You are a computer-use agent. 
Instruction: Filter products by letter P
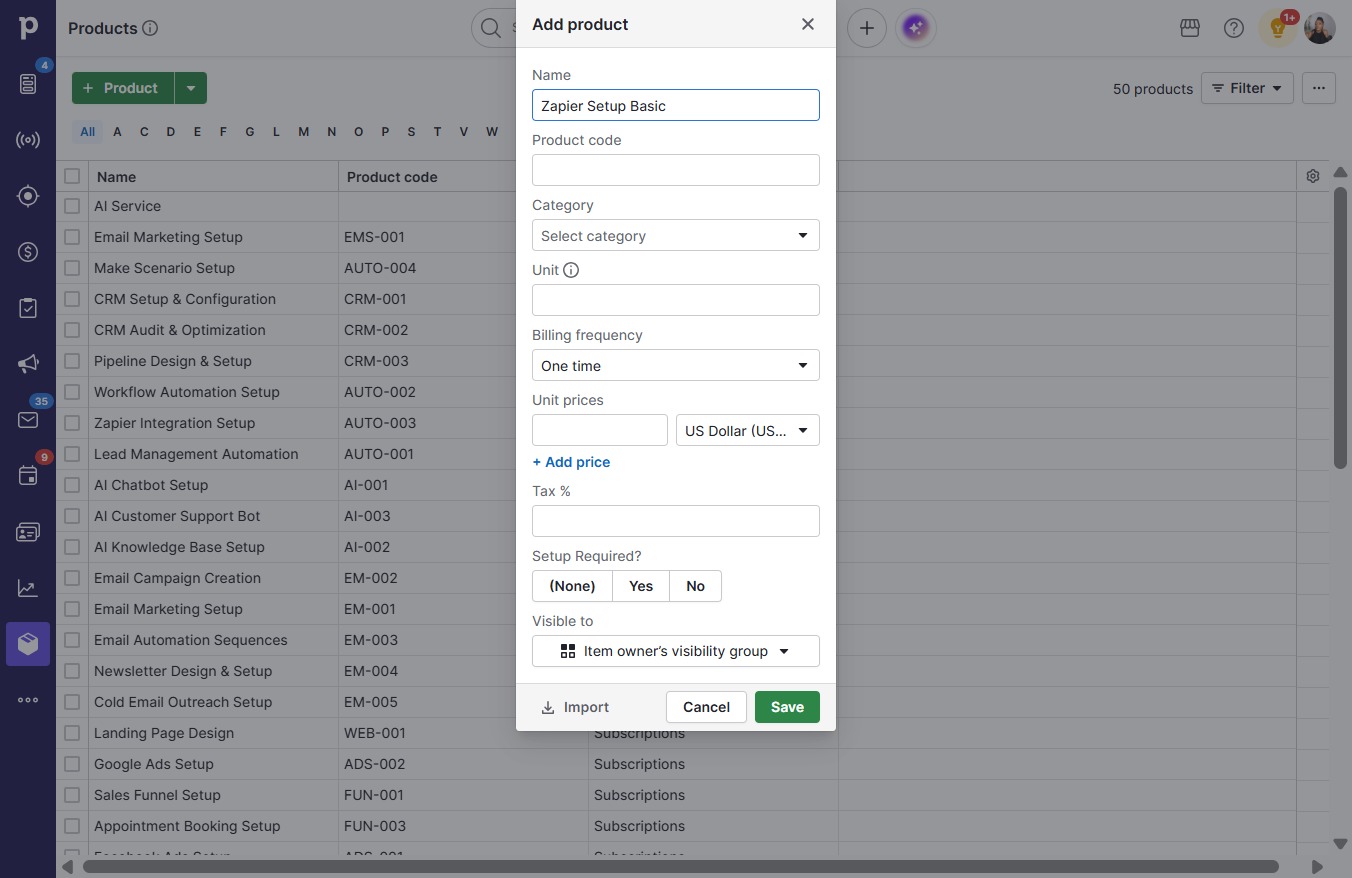pos(385,131)
